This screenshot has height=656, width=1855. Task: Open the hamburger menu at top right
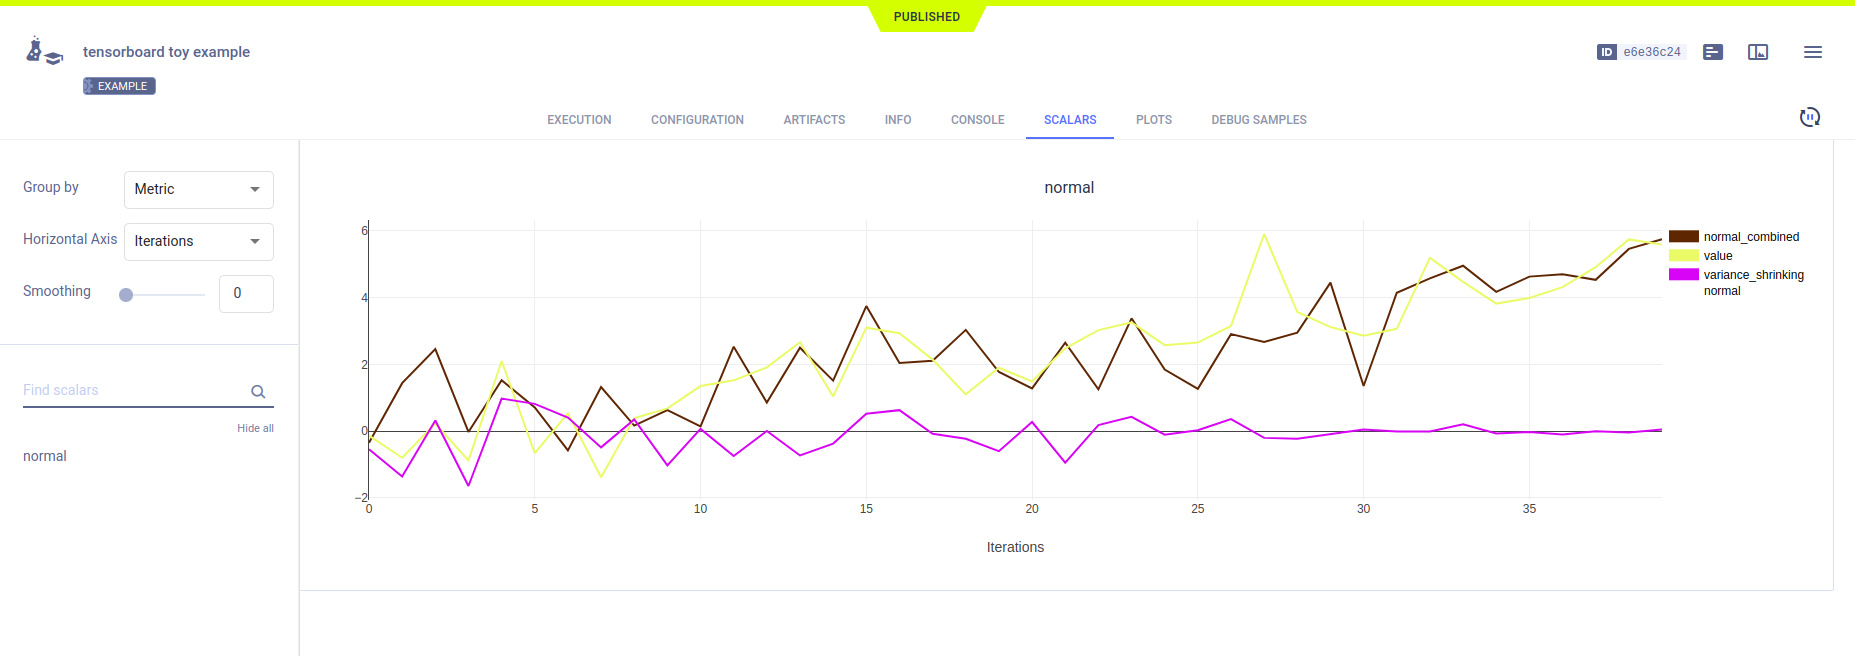[x=1812, y=52]
